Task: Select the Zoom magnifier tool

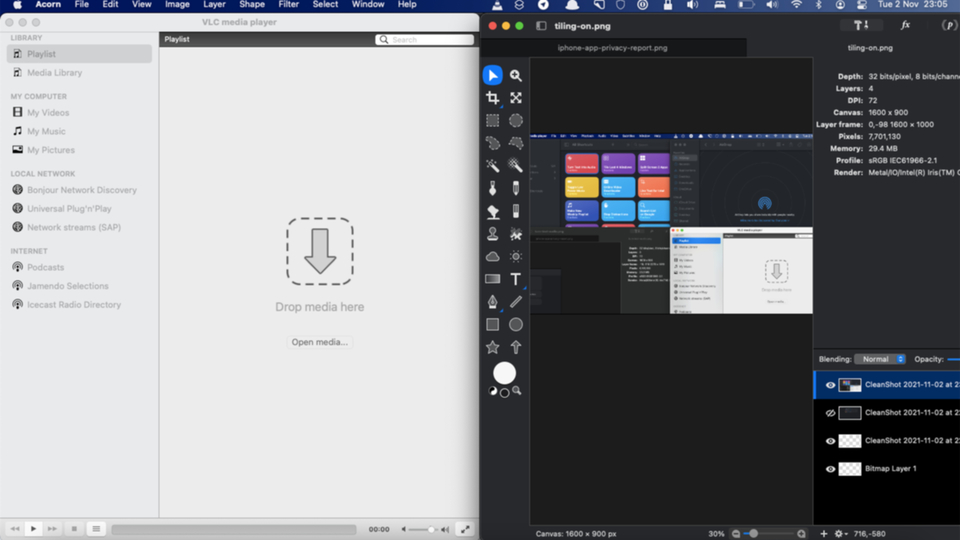Action: point(516,75)
